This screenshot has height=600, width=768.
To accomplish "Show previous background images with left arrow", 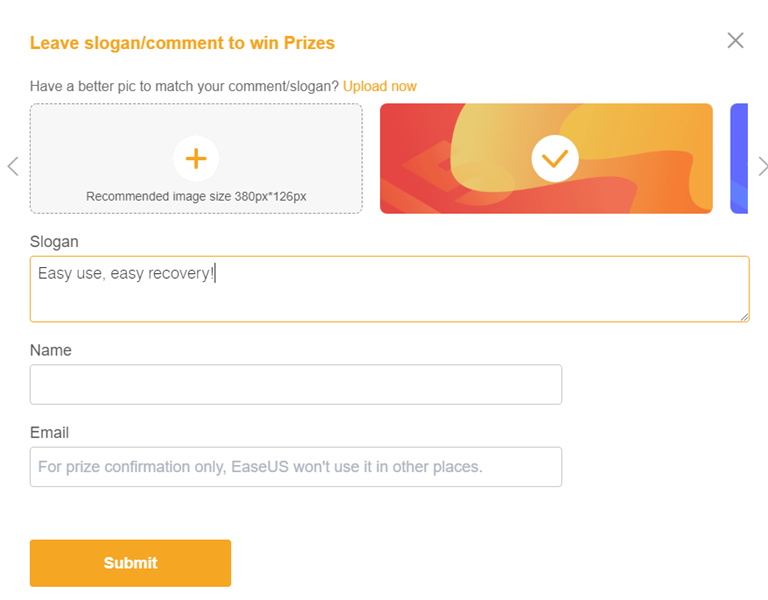I will click(x=13, y=166).
